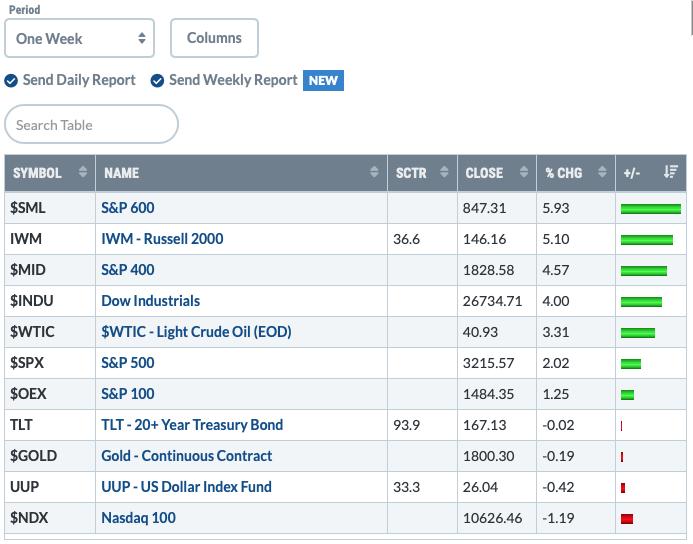Image resolution: width=693 pixels, height=544 pixels.
Task: Click the +/- column descending sort icon
Action: pos(670,172)
